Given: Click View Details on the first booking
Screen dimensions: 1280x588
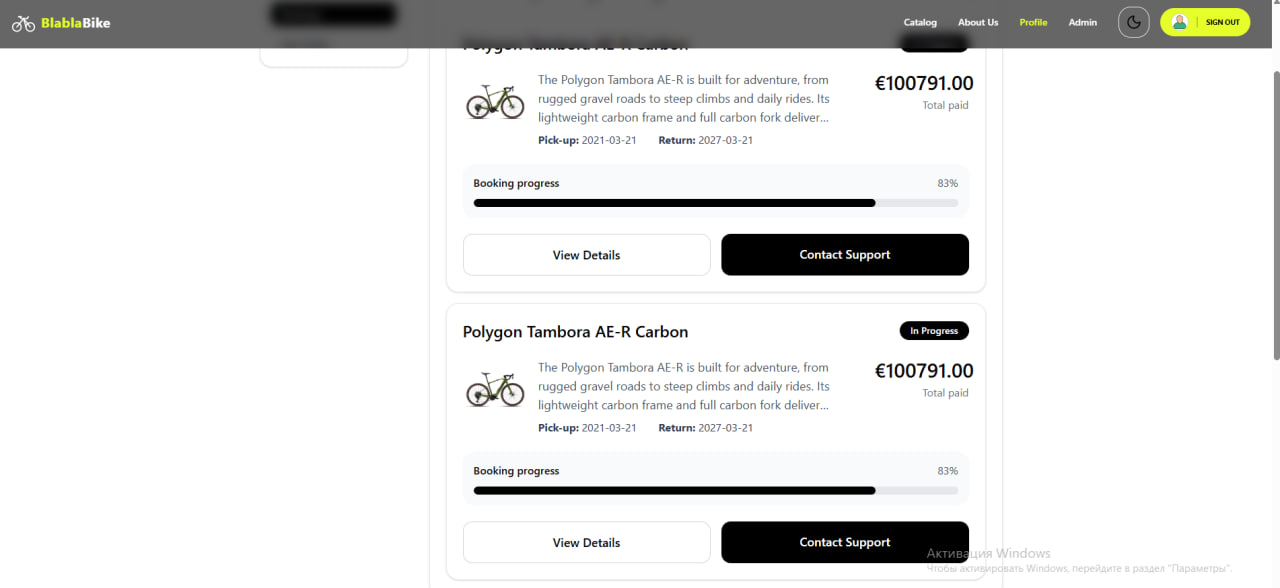Looking at the screenshot, I should (x=586, y=254).
